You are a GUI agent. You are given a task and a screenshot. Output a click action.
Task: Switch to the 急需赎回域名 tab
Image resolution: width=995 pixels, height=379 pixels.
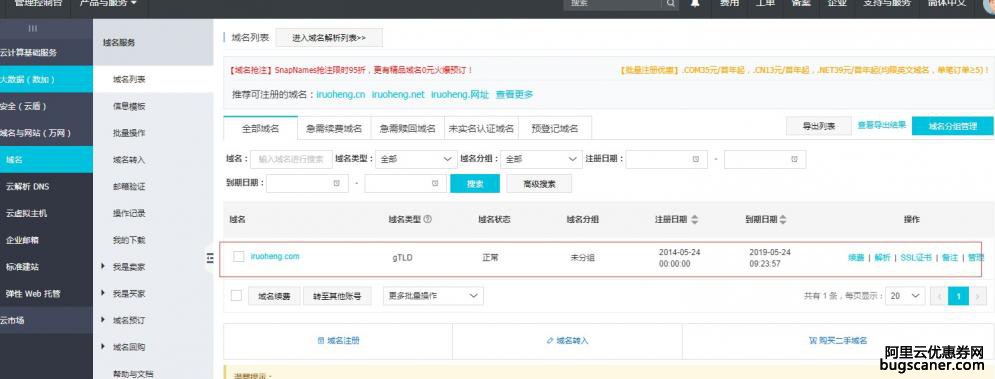[407, 128]
